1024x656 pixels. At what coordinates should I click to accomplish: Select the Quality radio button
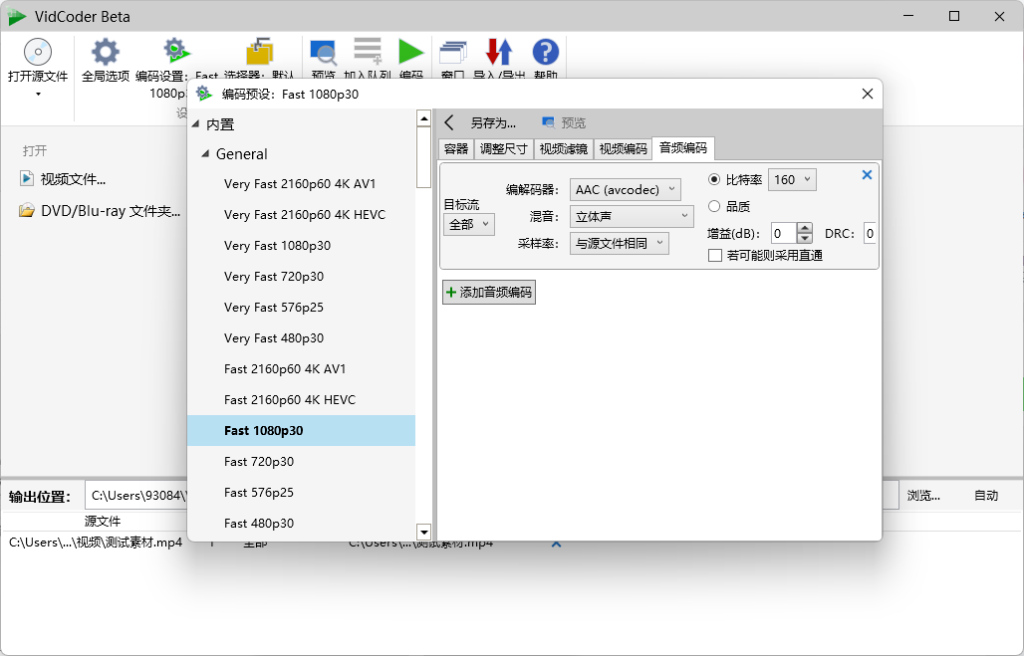pyautogui.click(x=714, y=206)
